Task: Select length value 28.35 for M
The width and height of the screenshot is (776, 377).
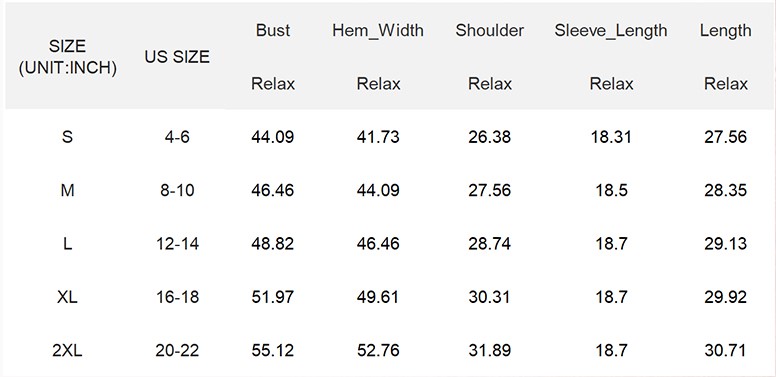Action: (726, 190)
